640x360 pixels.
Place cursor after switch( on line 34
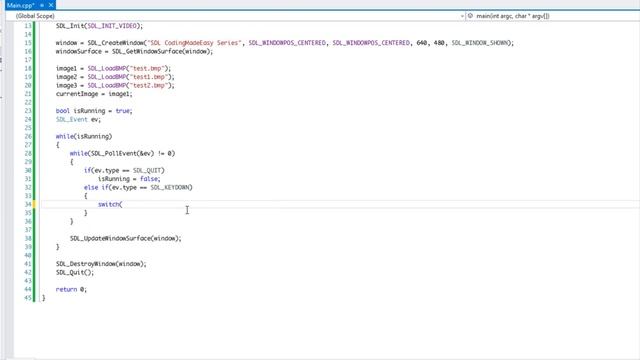[123, 204]
